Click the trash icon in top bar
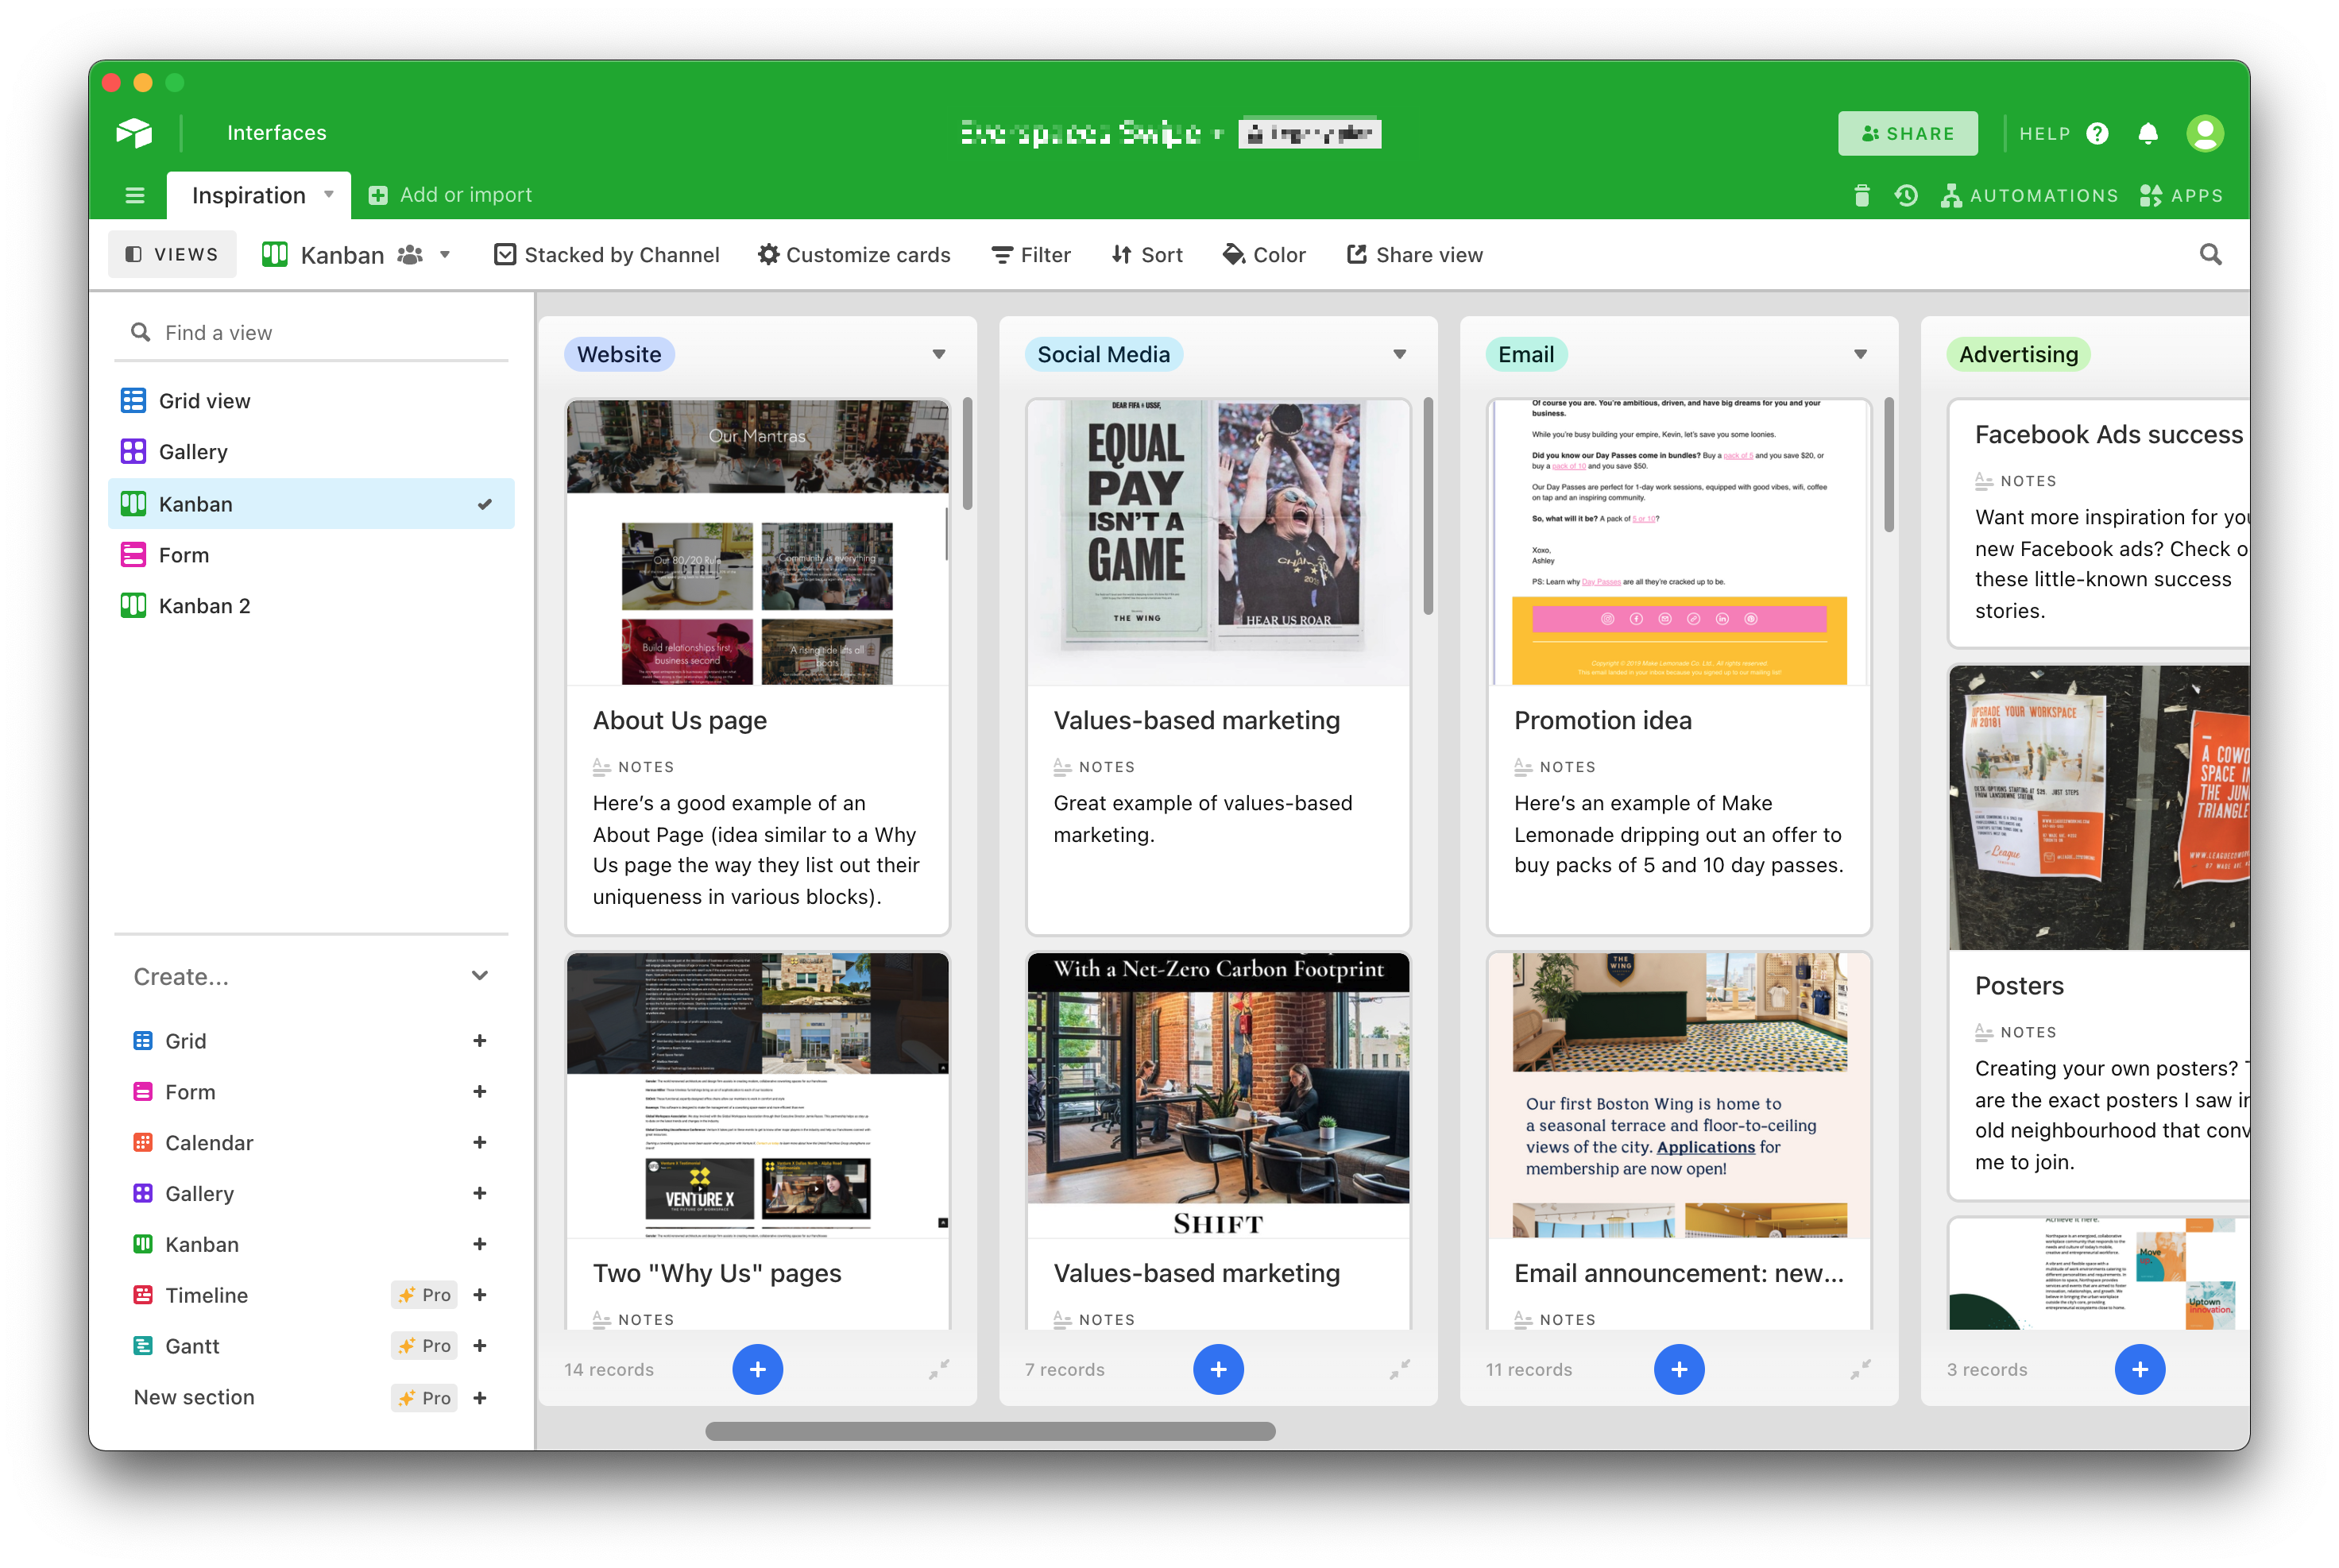 [1861, 195]
